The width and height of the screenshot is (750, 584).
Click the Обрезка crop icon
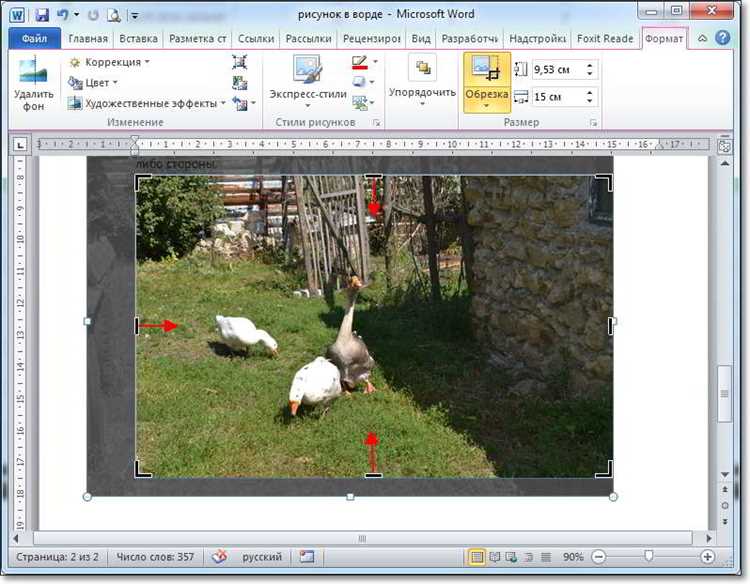486,69
